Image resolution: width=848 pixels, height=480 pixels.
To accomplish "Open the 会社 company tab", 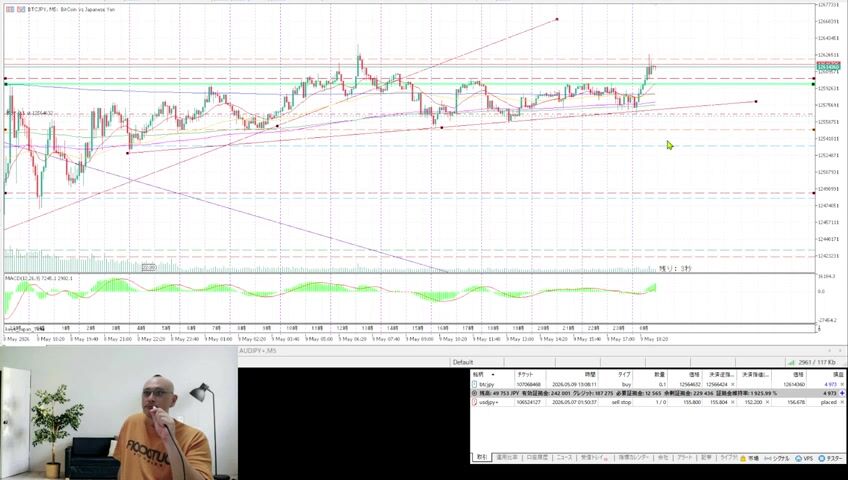I will coord(662,457).
